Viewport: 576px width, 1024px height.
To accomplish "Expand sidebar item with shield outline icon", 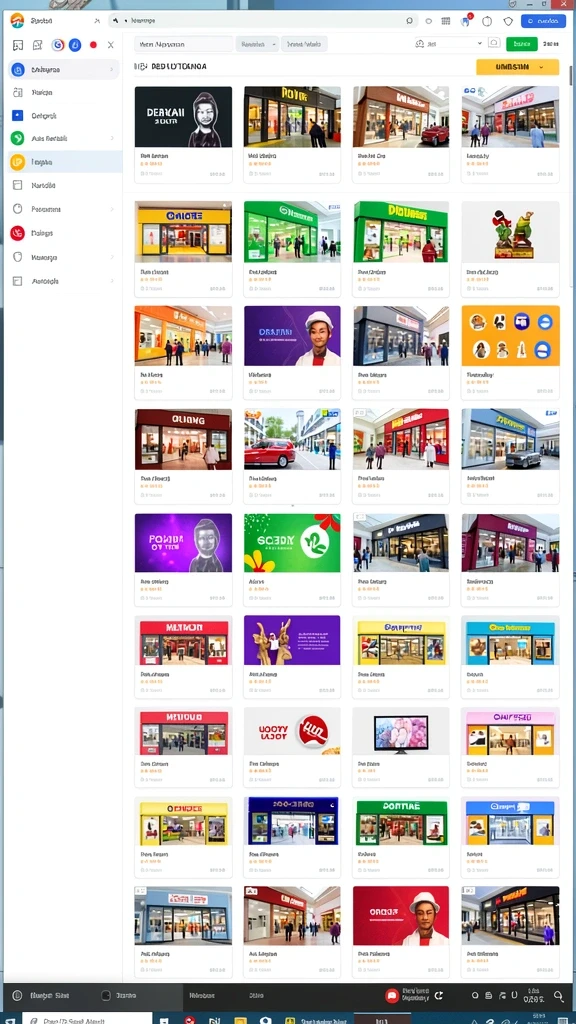I will (x=112, y=257).
